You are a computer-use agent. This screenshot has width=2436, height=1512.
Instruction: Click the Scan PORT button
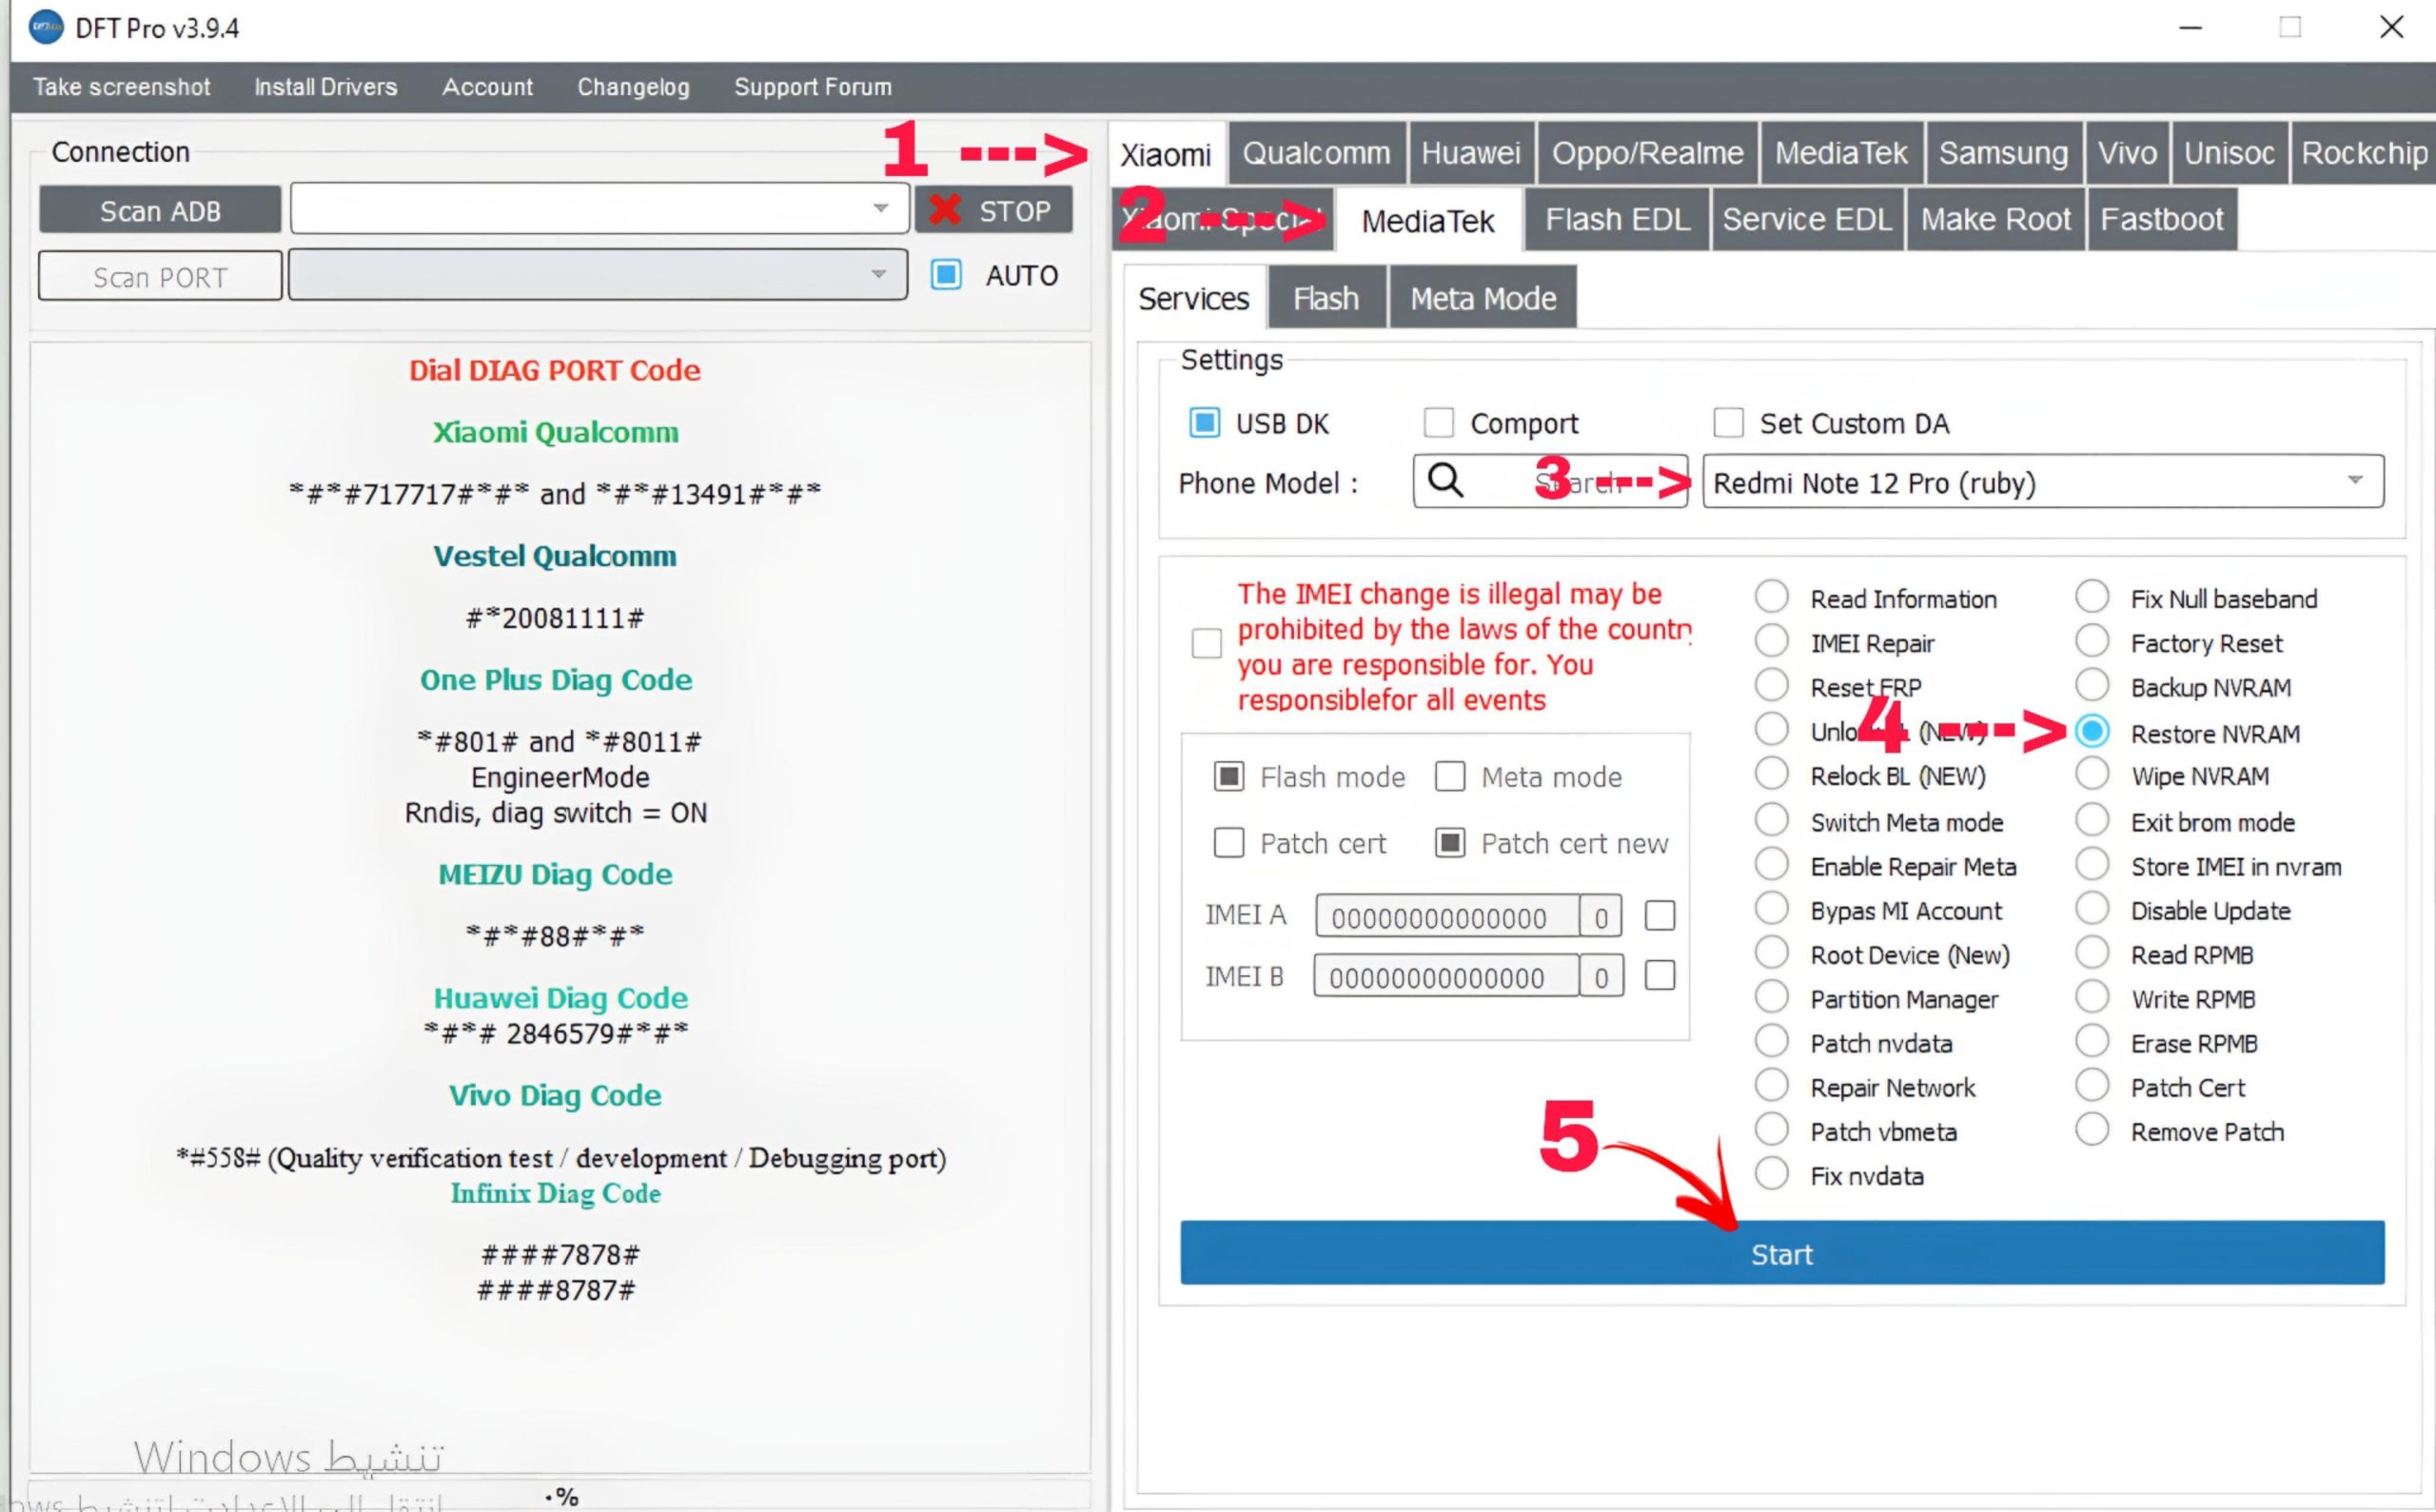click(x=160, y=276)
